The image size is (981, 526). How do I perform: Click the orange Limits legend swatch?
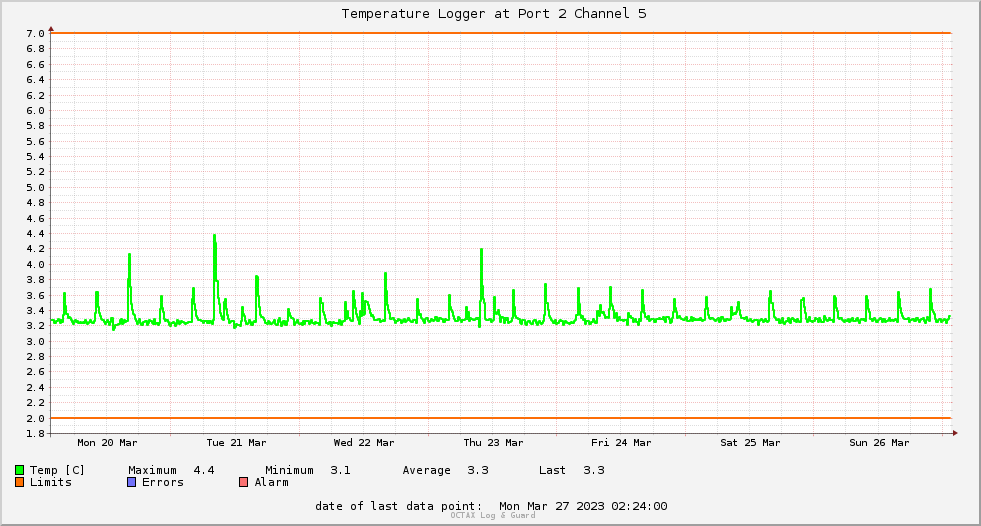click(19, 482)
